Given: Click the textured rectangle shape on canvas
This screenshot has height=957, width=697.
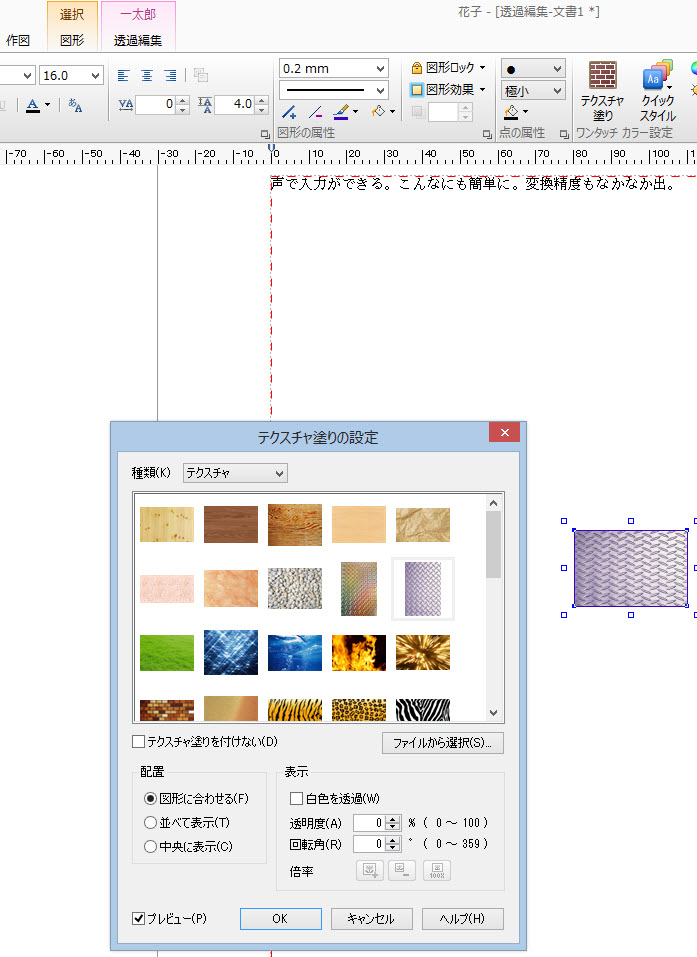Looking at the screenshot, I should [630, 568].
